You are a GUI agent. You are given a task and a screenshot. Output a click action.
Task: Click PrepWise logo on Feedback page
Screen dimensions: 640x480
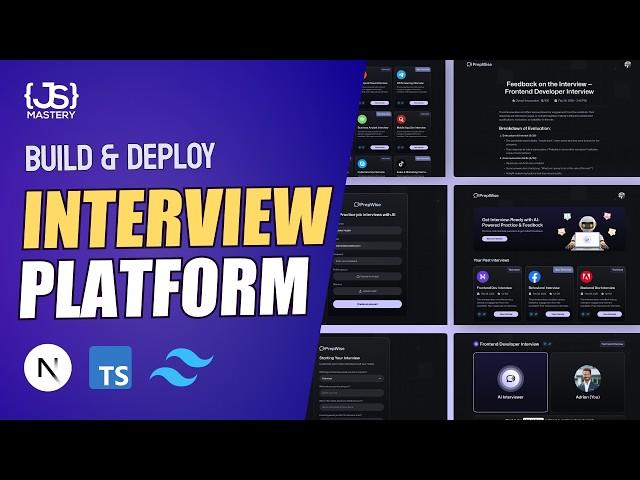coord(479,64)
